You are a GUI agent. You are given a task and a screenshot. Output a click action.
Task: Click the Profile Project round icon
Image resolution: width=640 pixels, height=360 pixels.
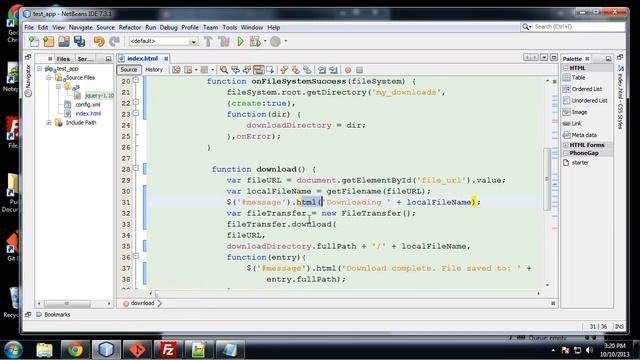(276, 41)
